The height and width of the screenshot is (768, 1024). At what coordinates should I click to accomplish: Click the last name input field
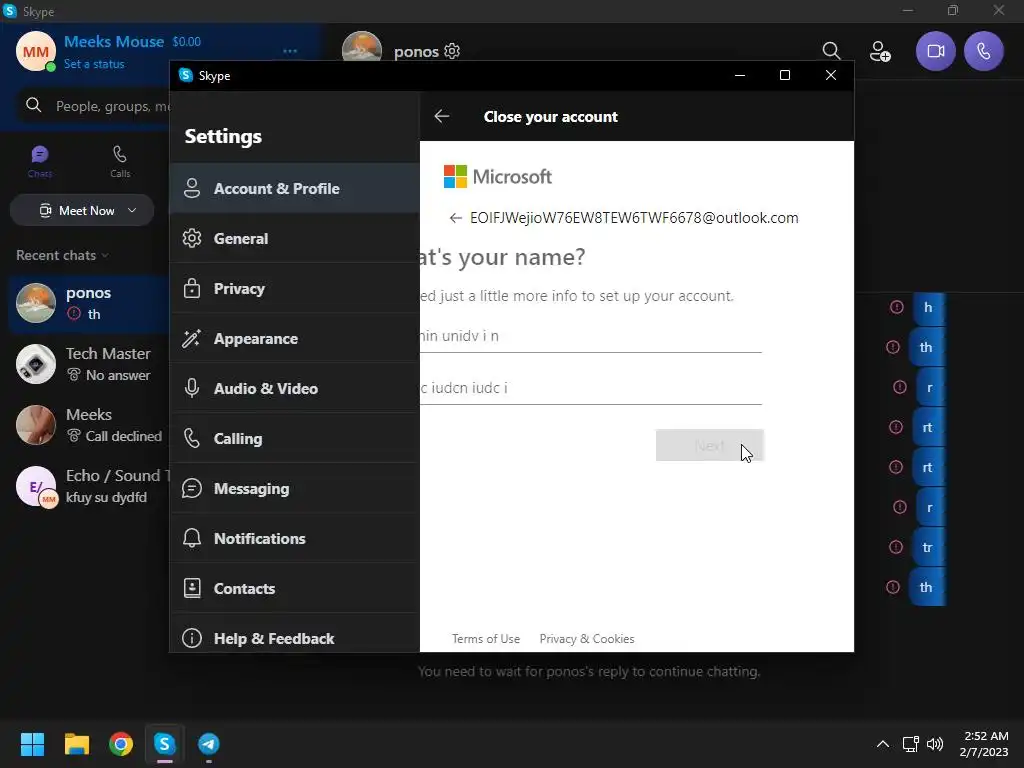[590, 389]
